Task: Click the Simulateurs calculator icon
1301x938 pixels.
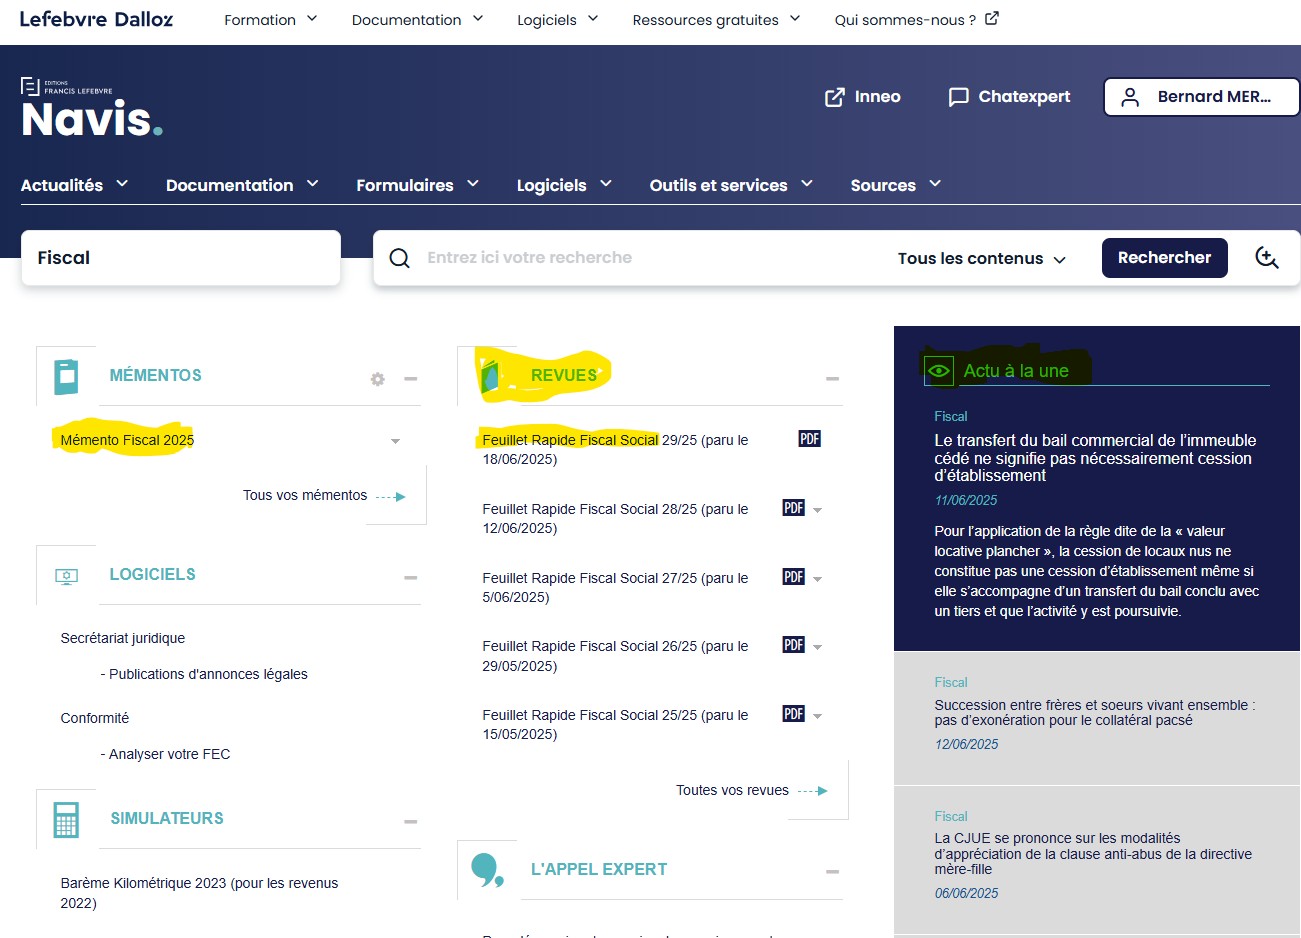Action: (x=66, y=819)
